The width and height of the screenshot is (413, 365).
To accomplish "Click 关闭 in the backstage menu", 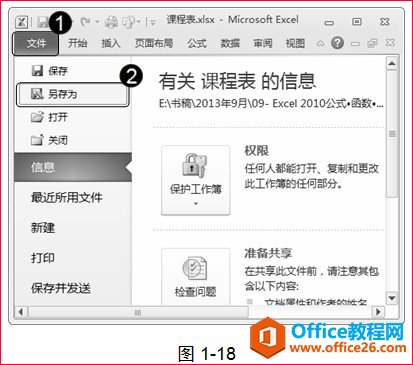I will coord(49,140).
